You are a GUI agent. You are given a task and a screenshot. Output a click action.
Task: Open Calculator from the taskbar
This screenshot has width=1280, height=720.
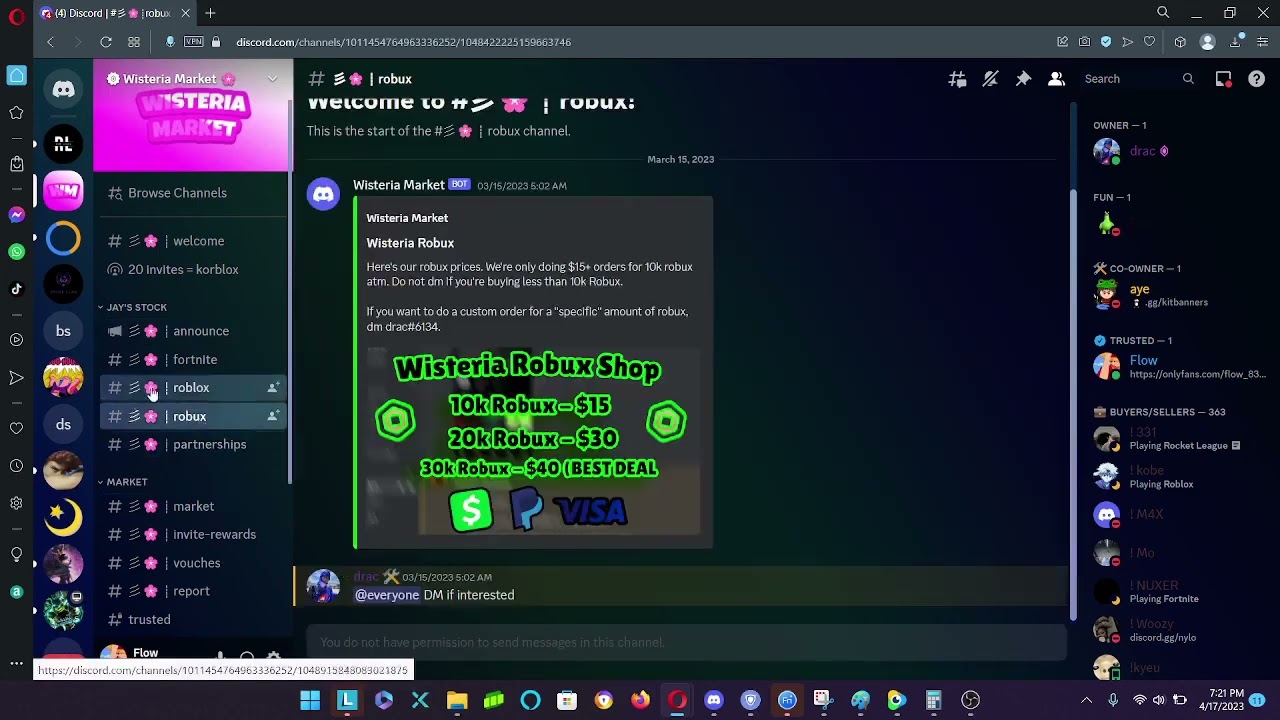point(933,700)
